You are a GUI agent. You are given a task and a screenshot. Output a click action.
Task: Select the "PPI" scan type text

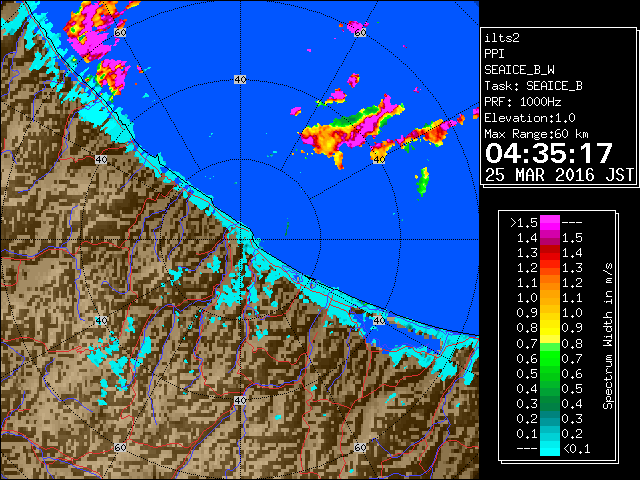[494, 54]
